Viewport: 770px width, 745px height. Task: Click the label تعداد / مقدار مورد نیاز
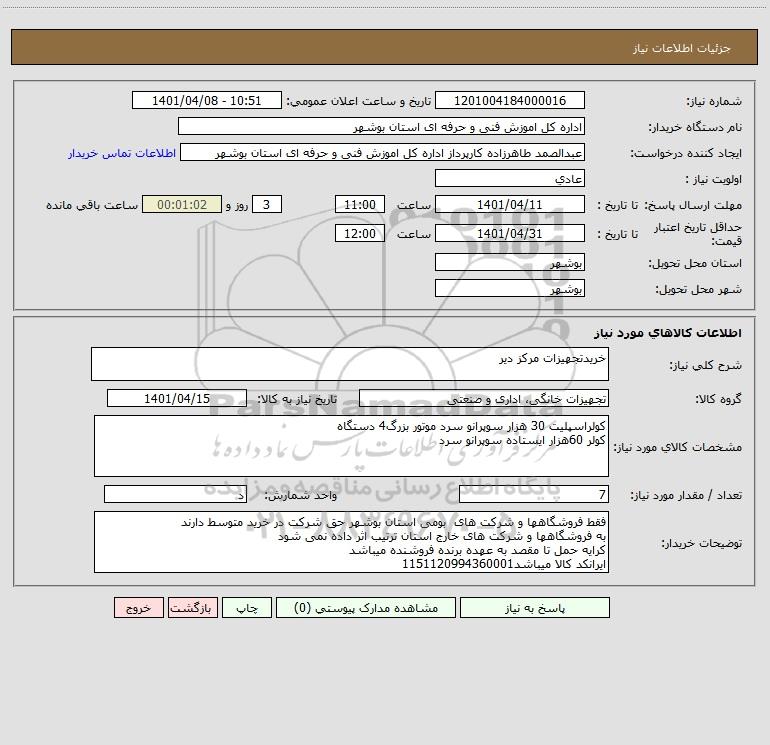[x=686, y=495]
